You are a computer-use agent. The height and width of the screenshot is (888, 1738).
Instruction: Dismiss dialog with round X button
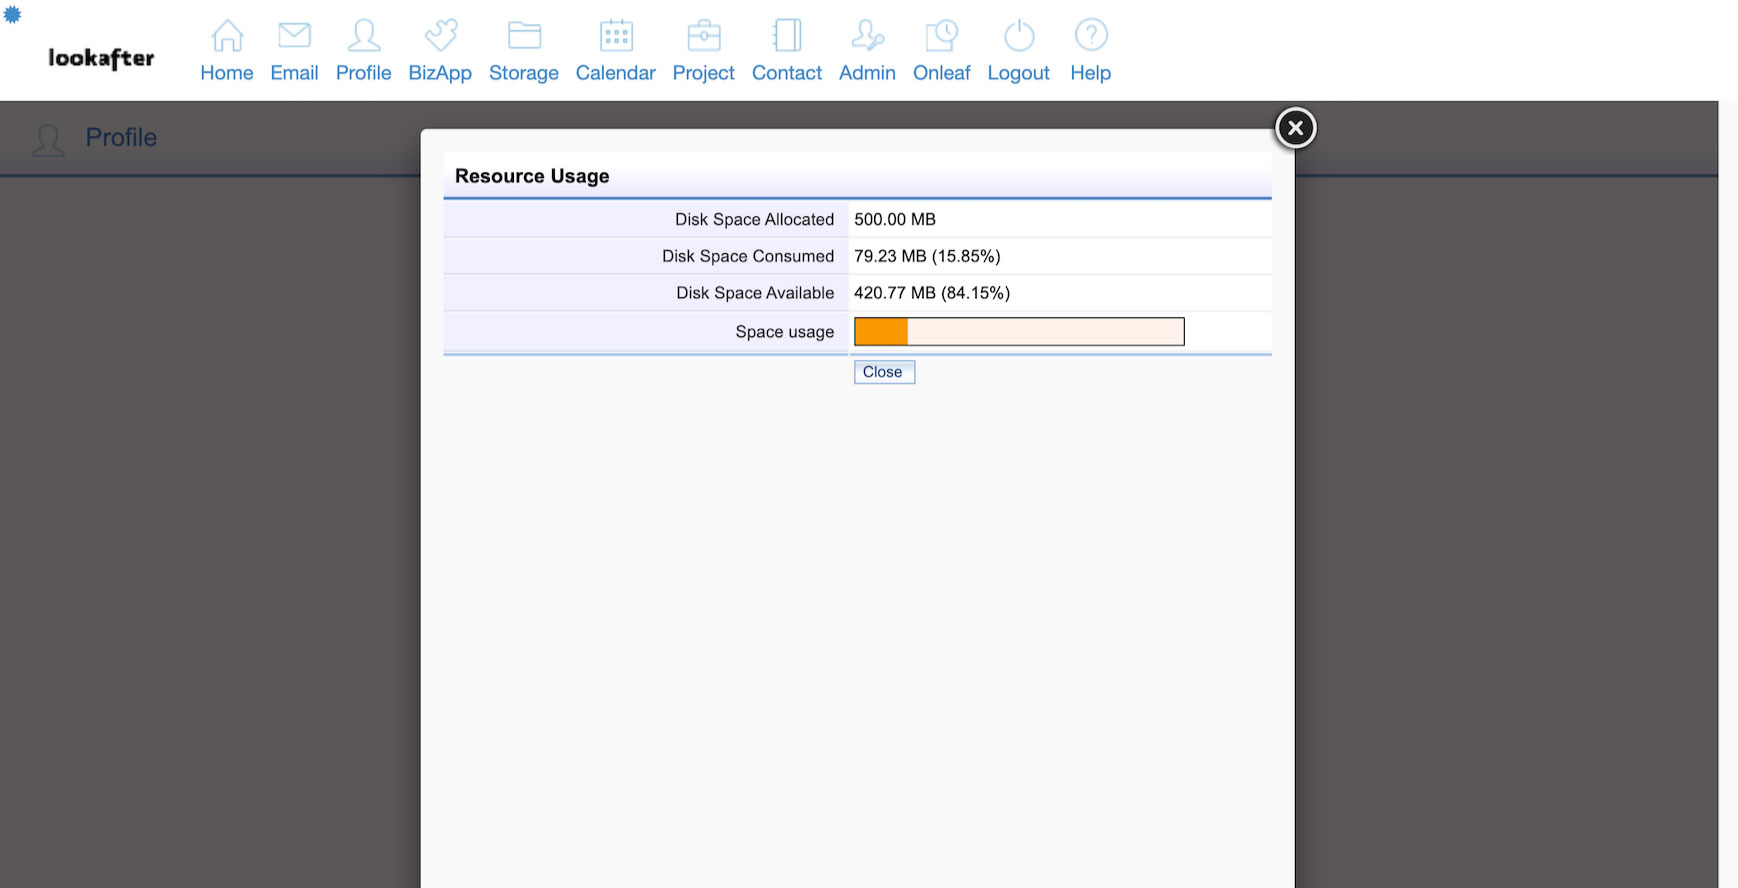click(1295, 128)
